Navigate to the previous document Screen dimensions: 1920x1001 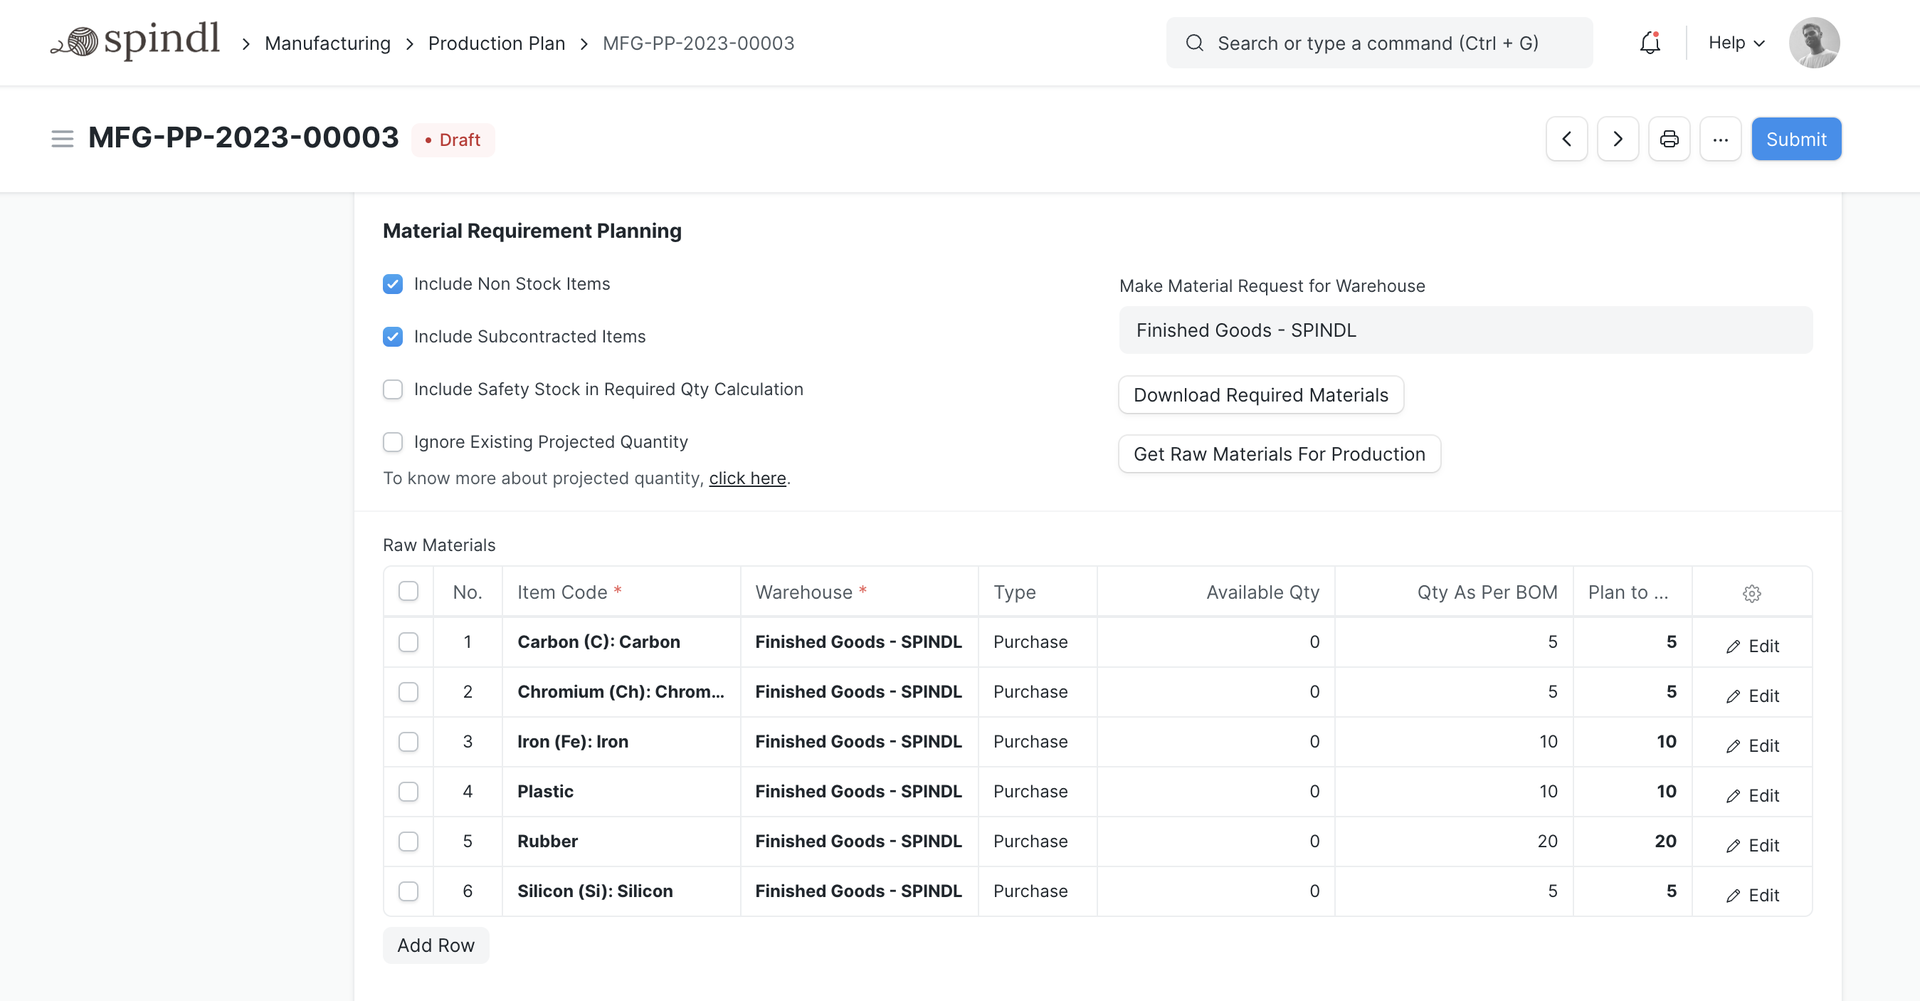(x=1566, y=139)
